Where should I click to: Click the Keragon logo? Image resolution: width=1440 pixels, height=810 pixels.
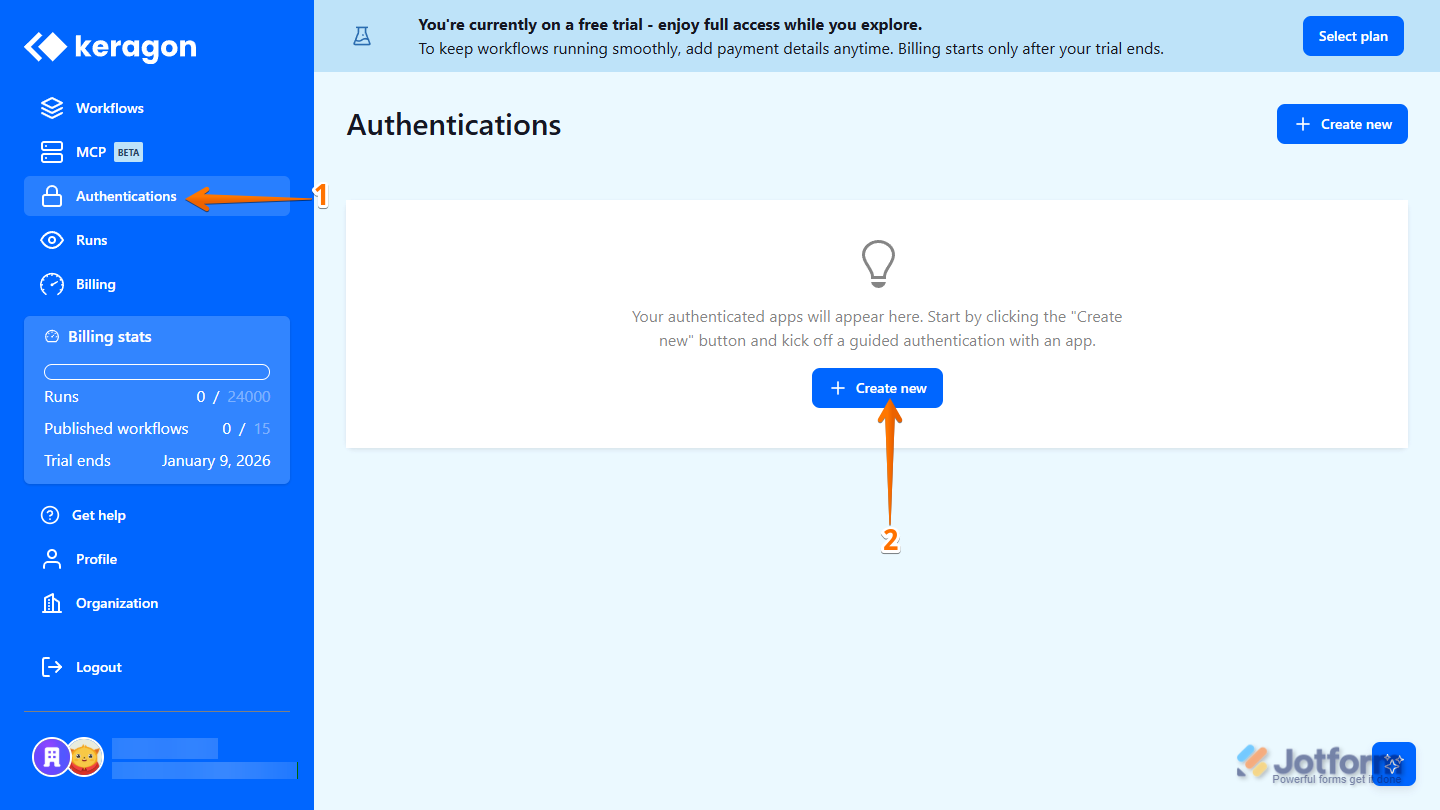(x=109, y=46)
